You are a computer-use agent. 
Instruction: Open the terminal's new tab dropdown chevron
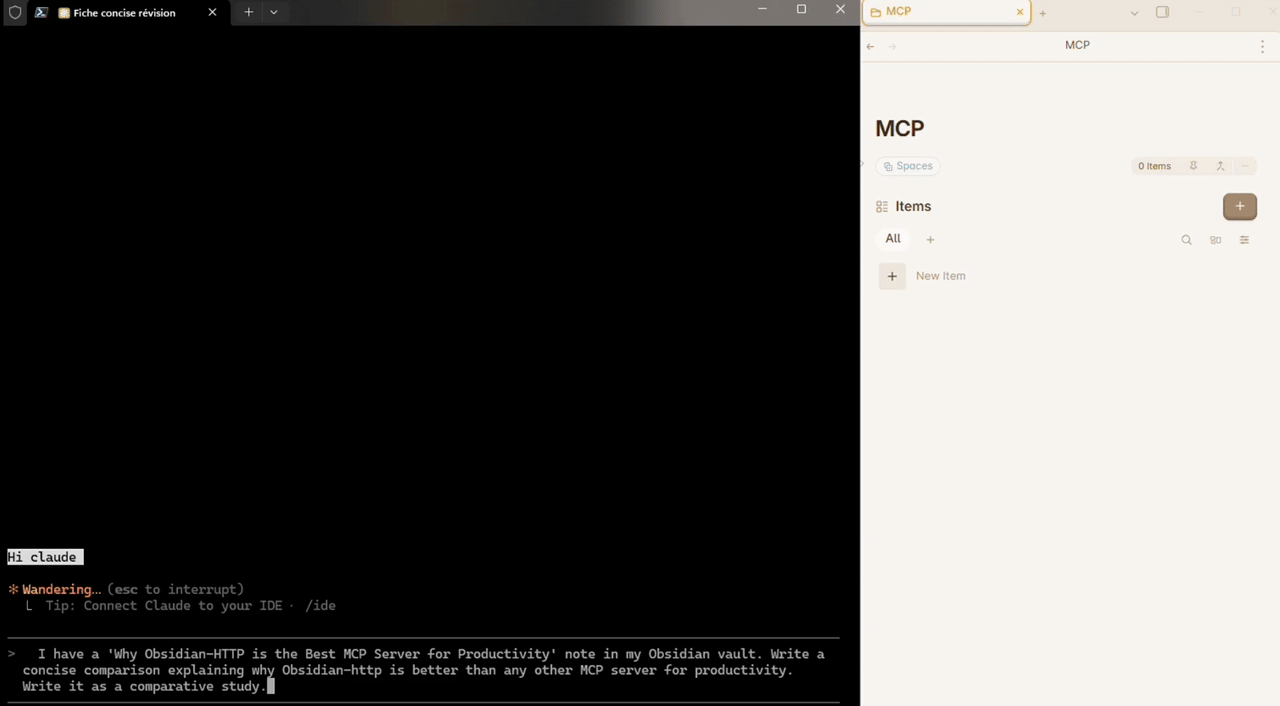coord(273,12)
